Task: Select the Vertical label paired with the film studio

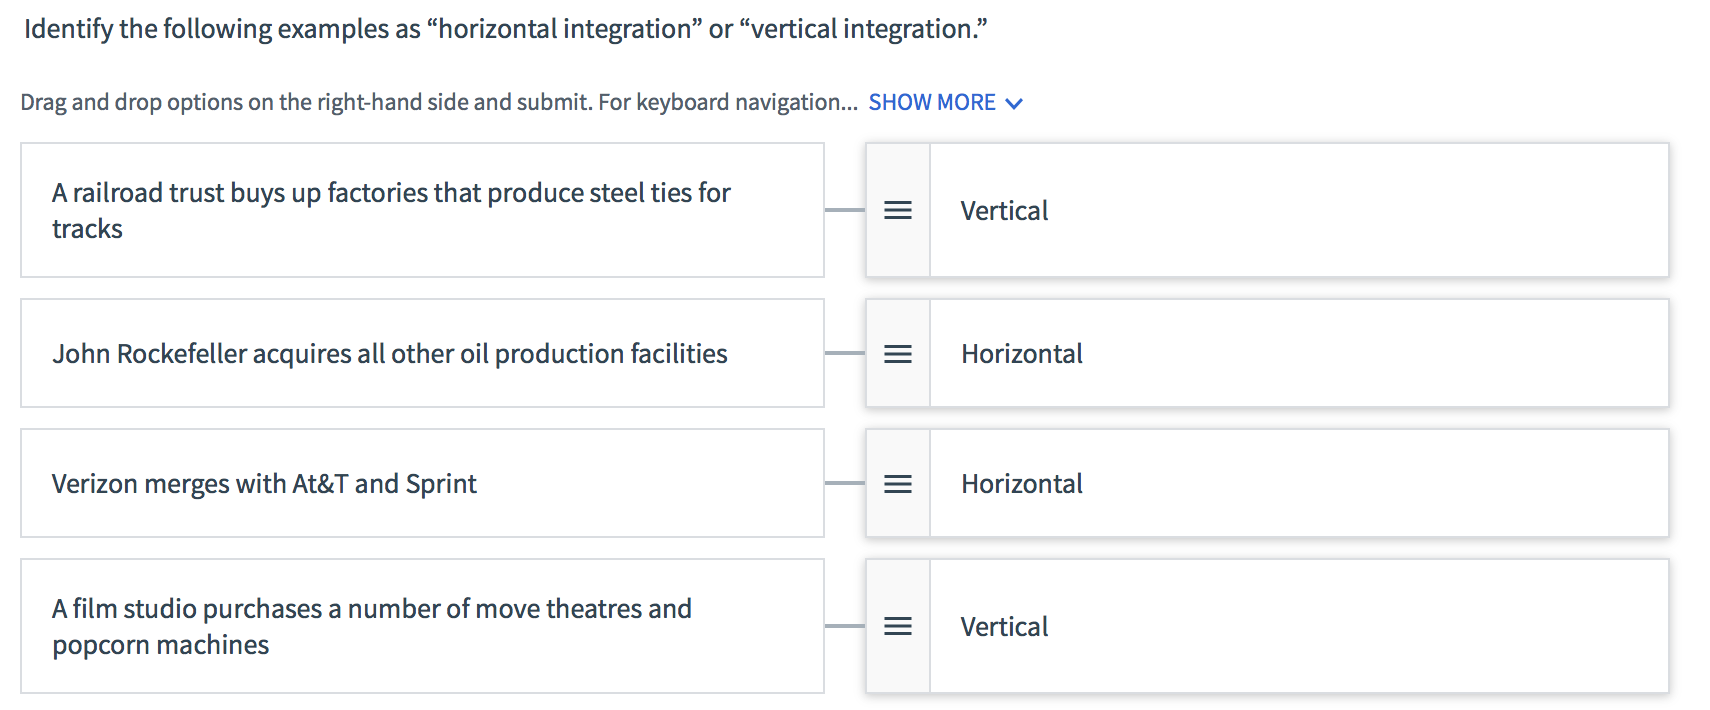Action: pyautogui.click(x=1004, y=627)
